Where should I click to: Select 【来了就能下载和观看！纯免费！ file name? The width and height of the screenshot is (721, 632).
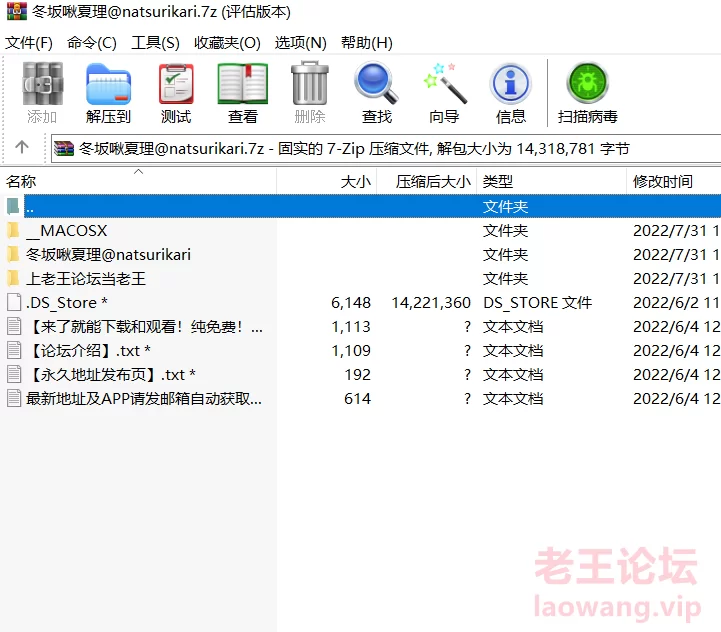tap(144, 326)
